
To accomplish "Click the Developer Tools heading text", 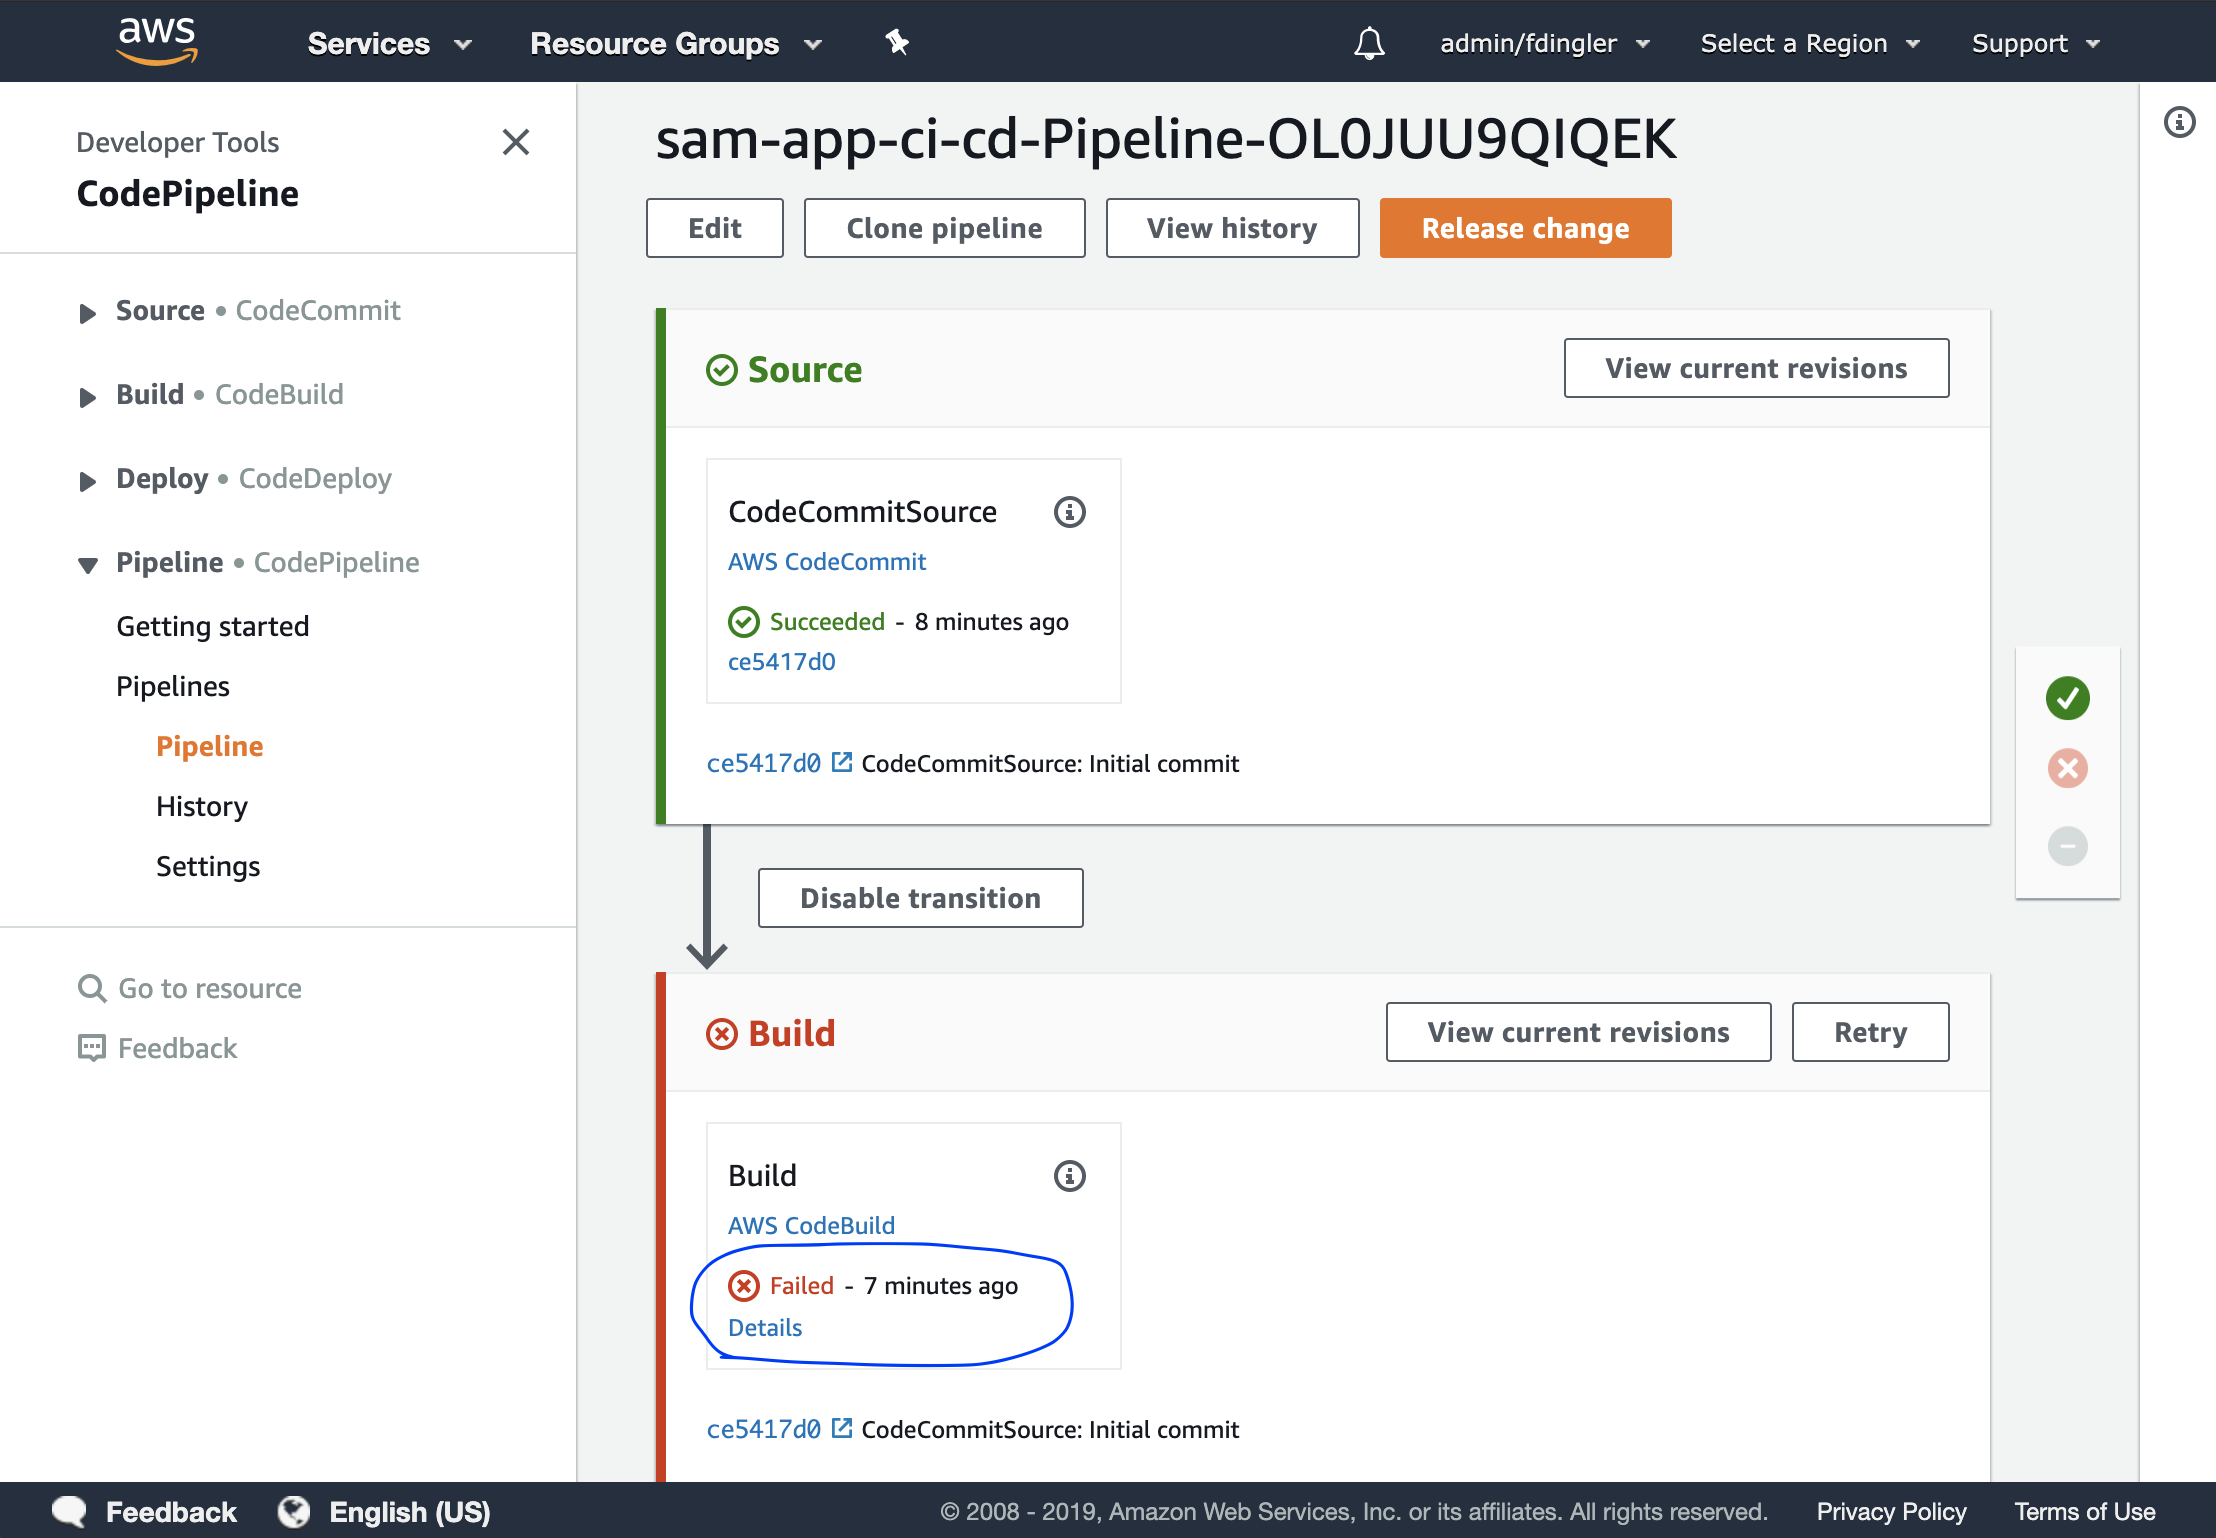I will tap(178, 143).
